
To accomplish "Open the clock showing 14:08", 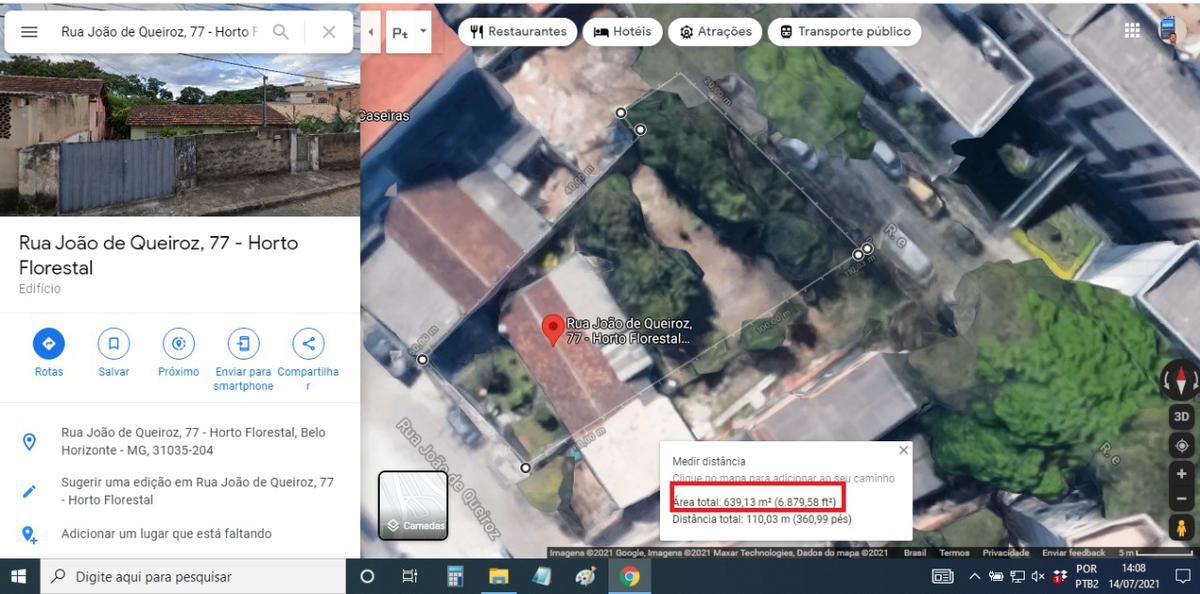I will click(x=1134, y=576).
